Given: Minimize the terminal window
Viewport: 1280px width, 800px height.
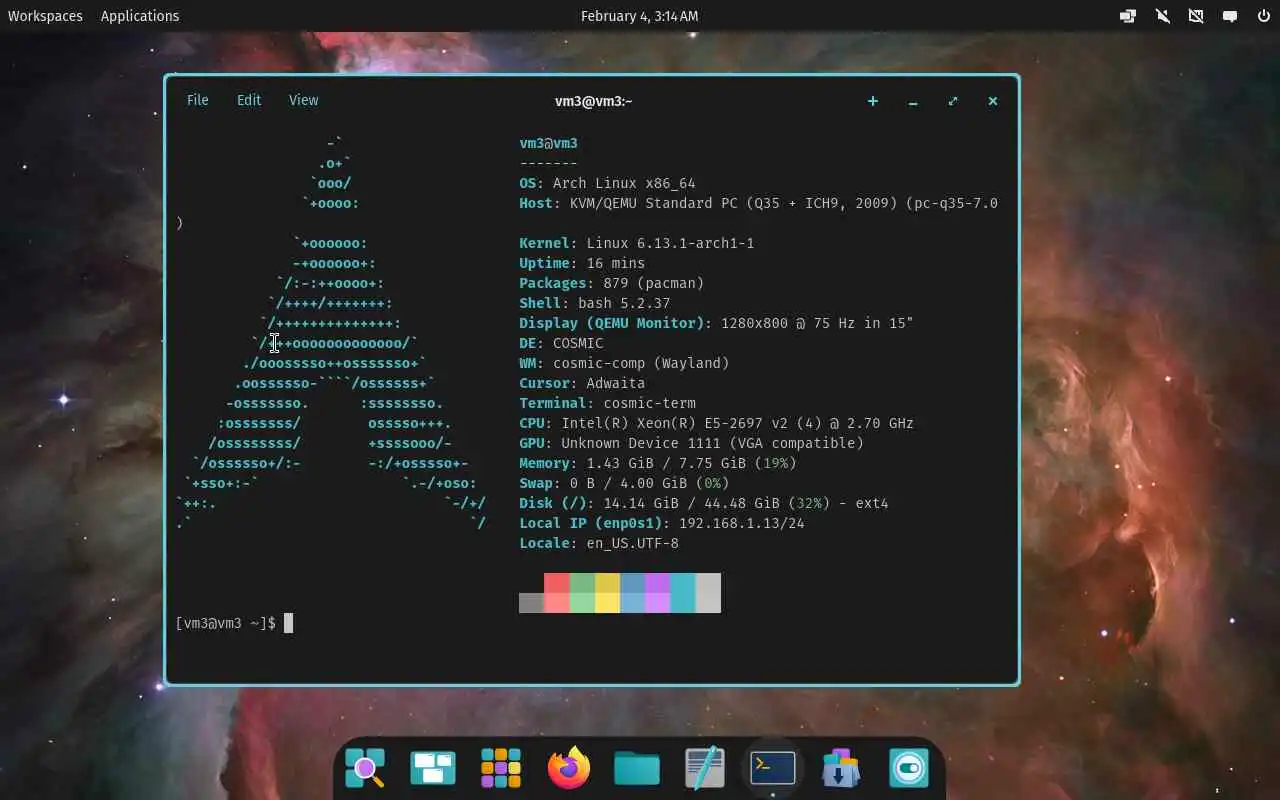Looking at the screenshot, I should [913, 101].
